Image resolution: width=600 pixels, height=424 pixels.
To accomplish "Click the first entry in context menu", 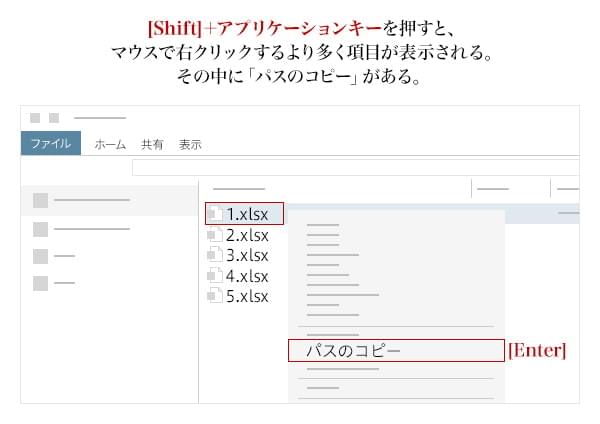I will (323, 225).
